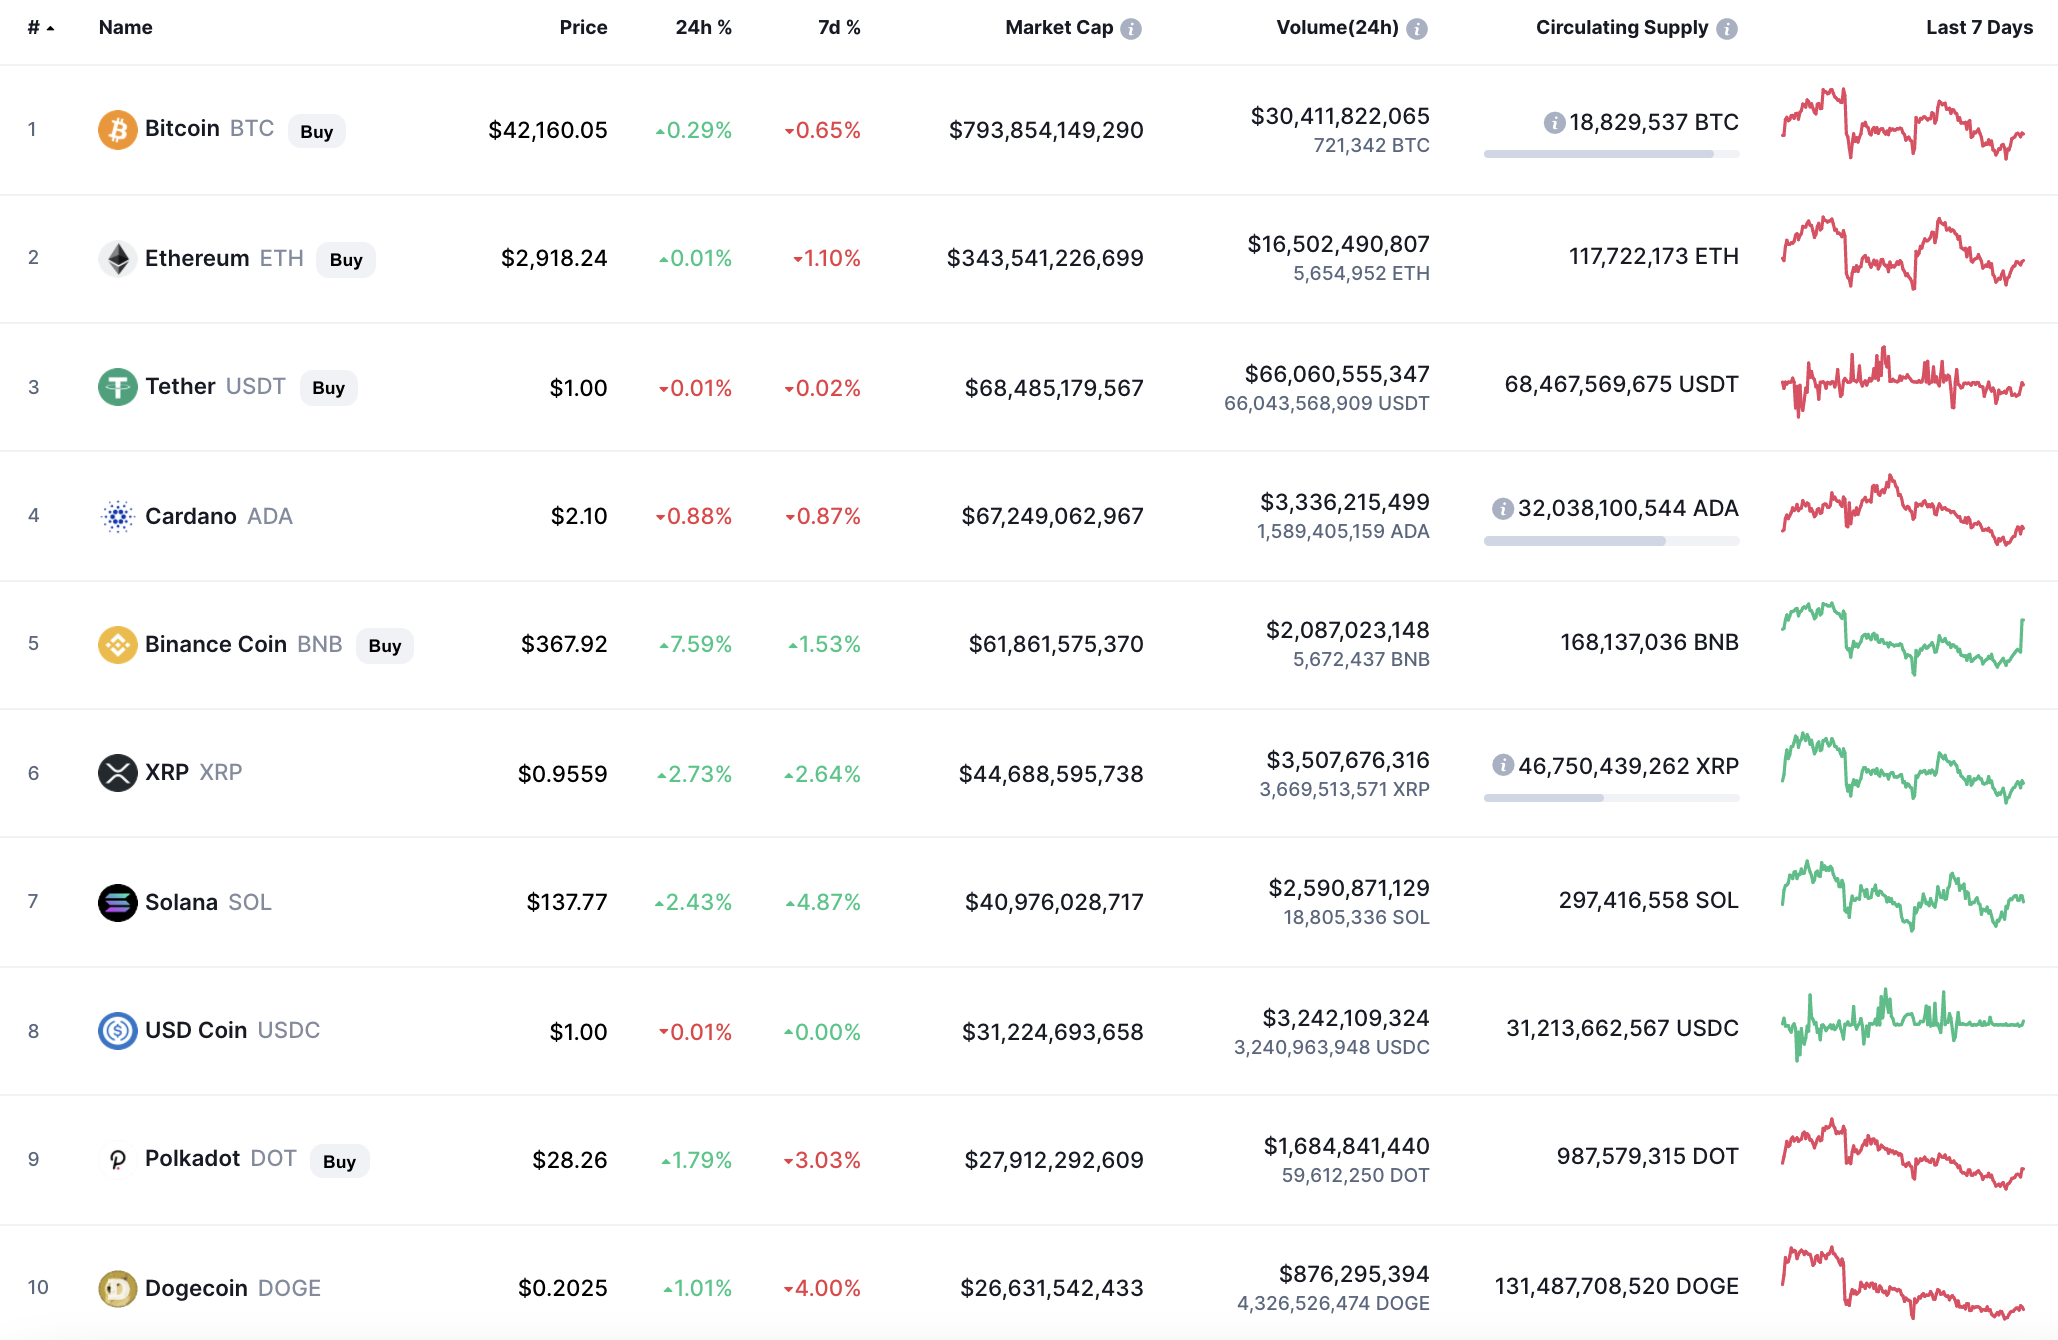Open the Ethereum ETH name link
Image resolution: width=2058 pixels, height=1340 pixels.
(224, 259)
